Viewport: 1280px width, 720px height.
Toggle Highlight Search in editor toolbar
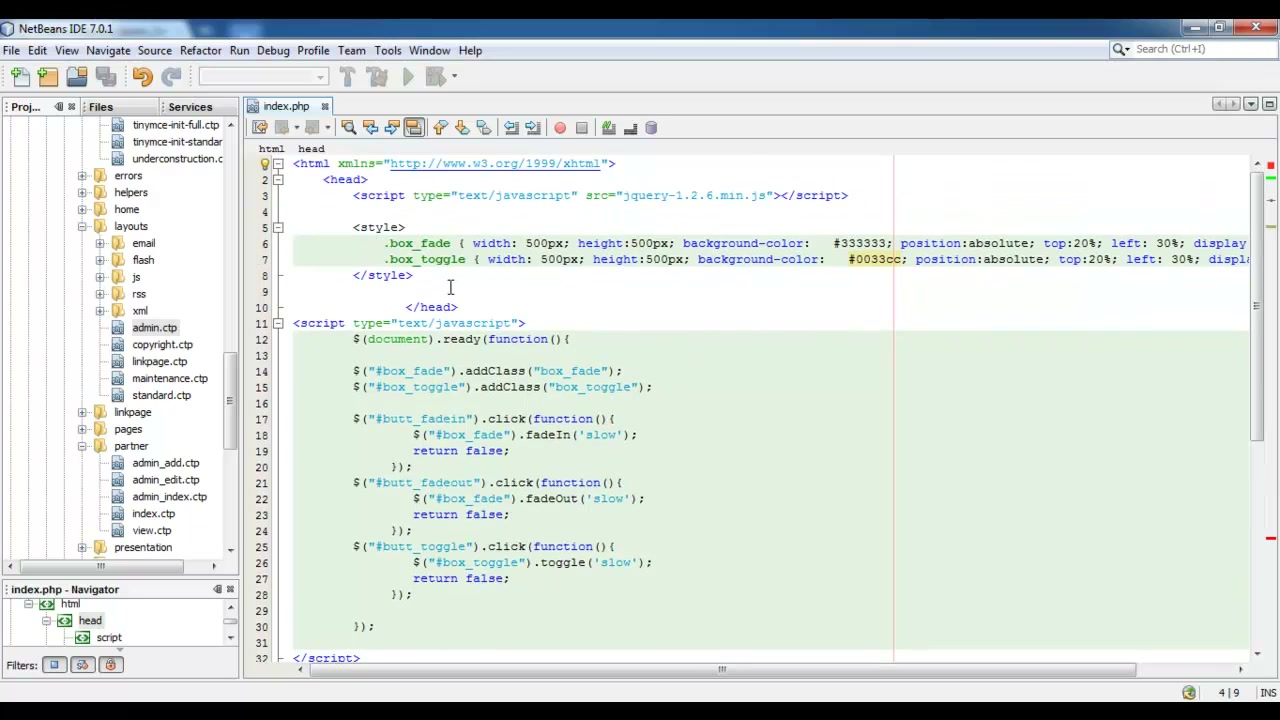414,127
